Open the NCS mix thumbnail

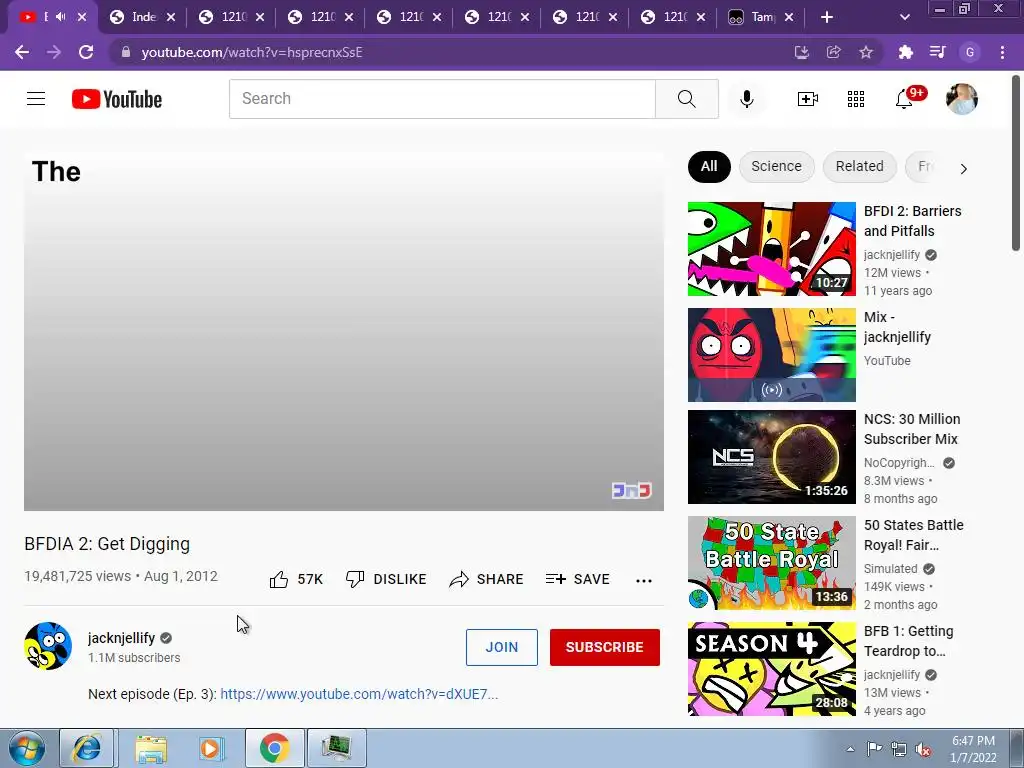pyautogui.click(x=771, y=457)
